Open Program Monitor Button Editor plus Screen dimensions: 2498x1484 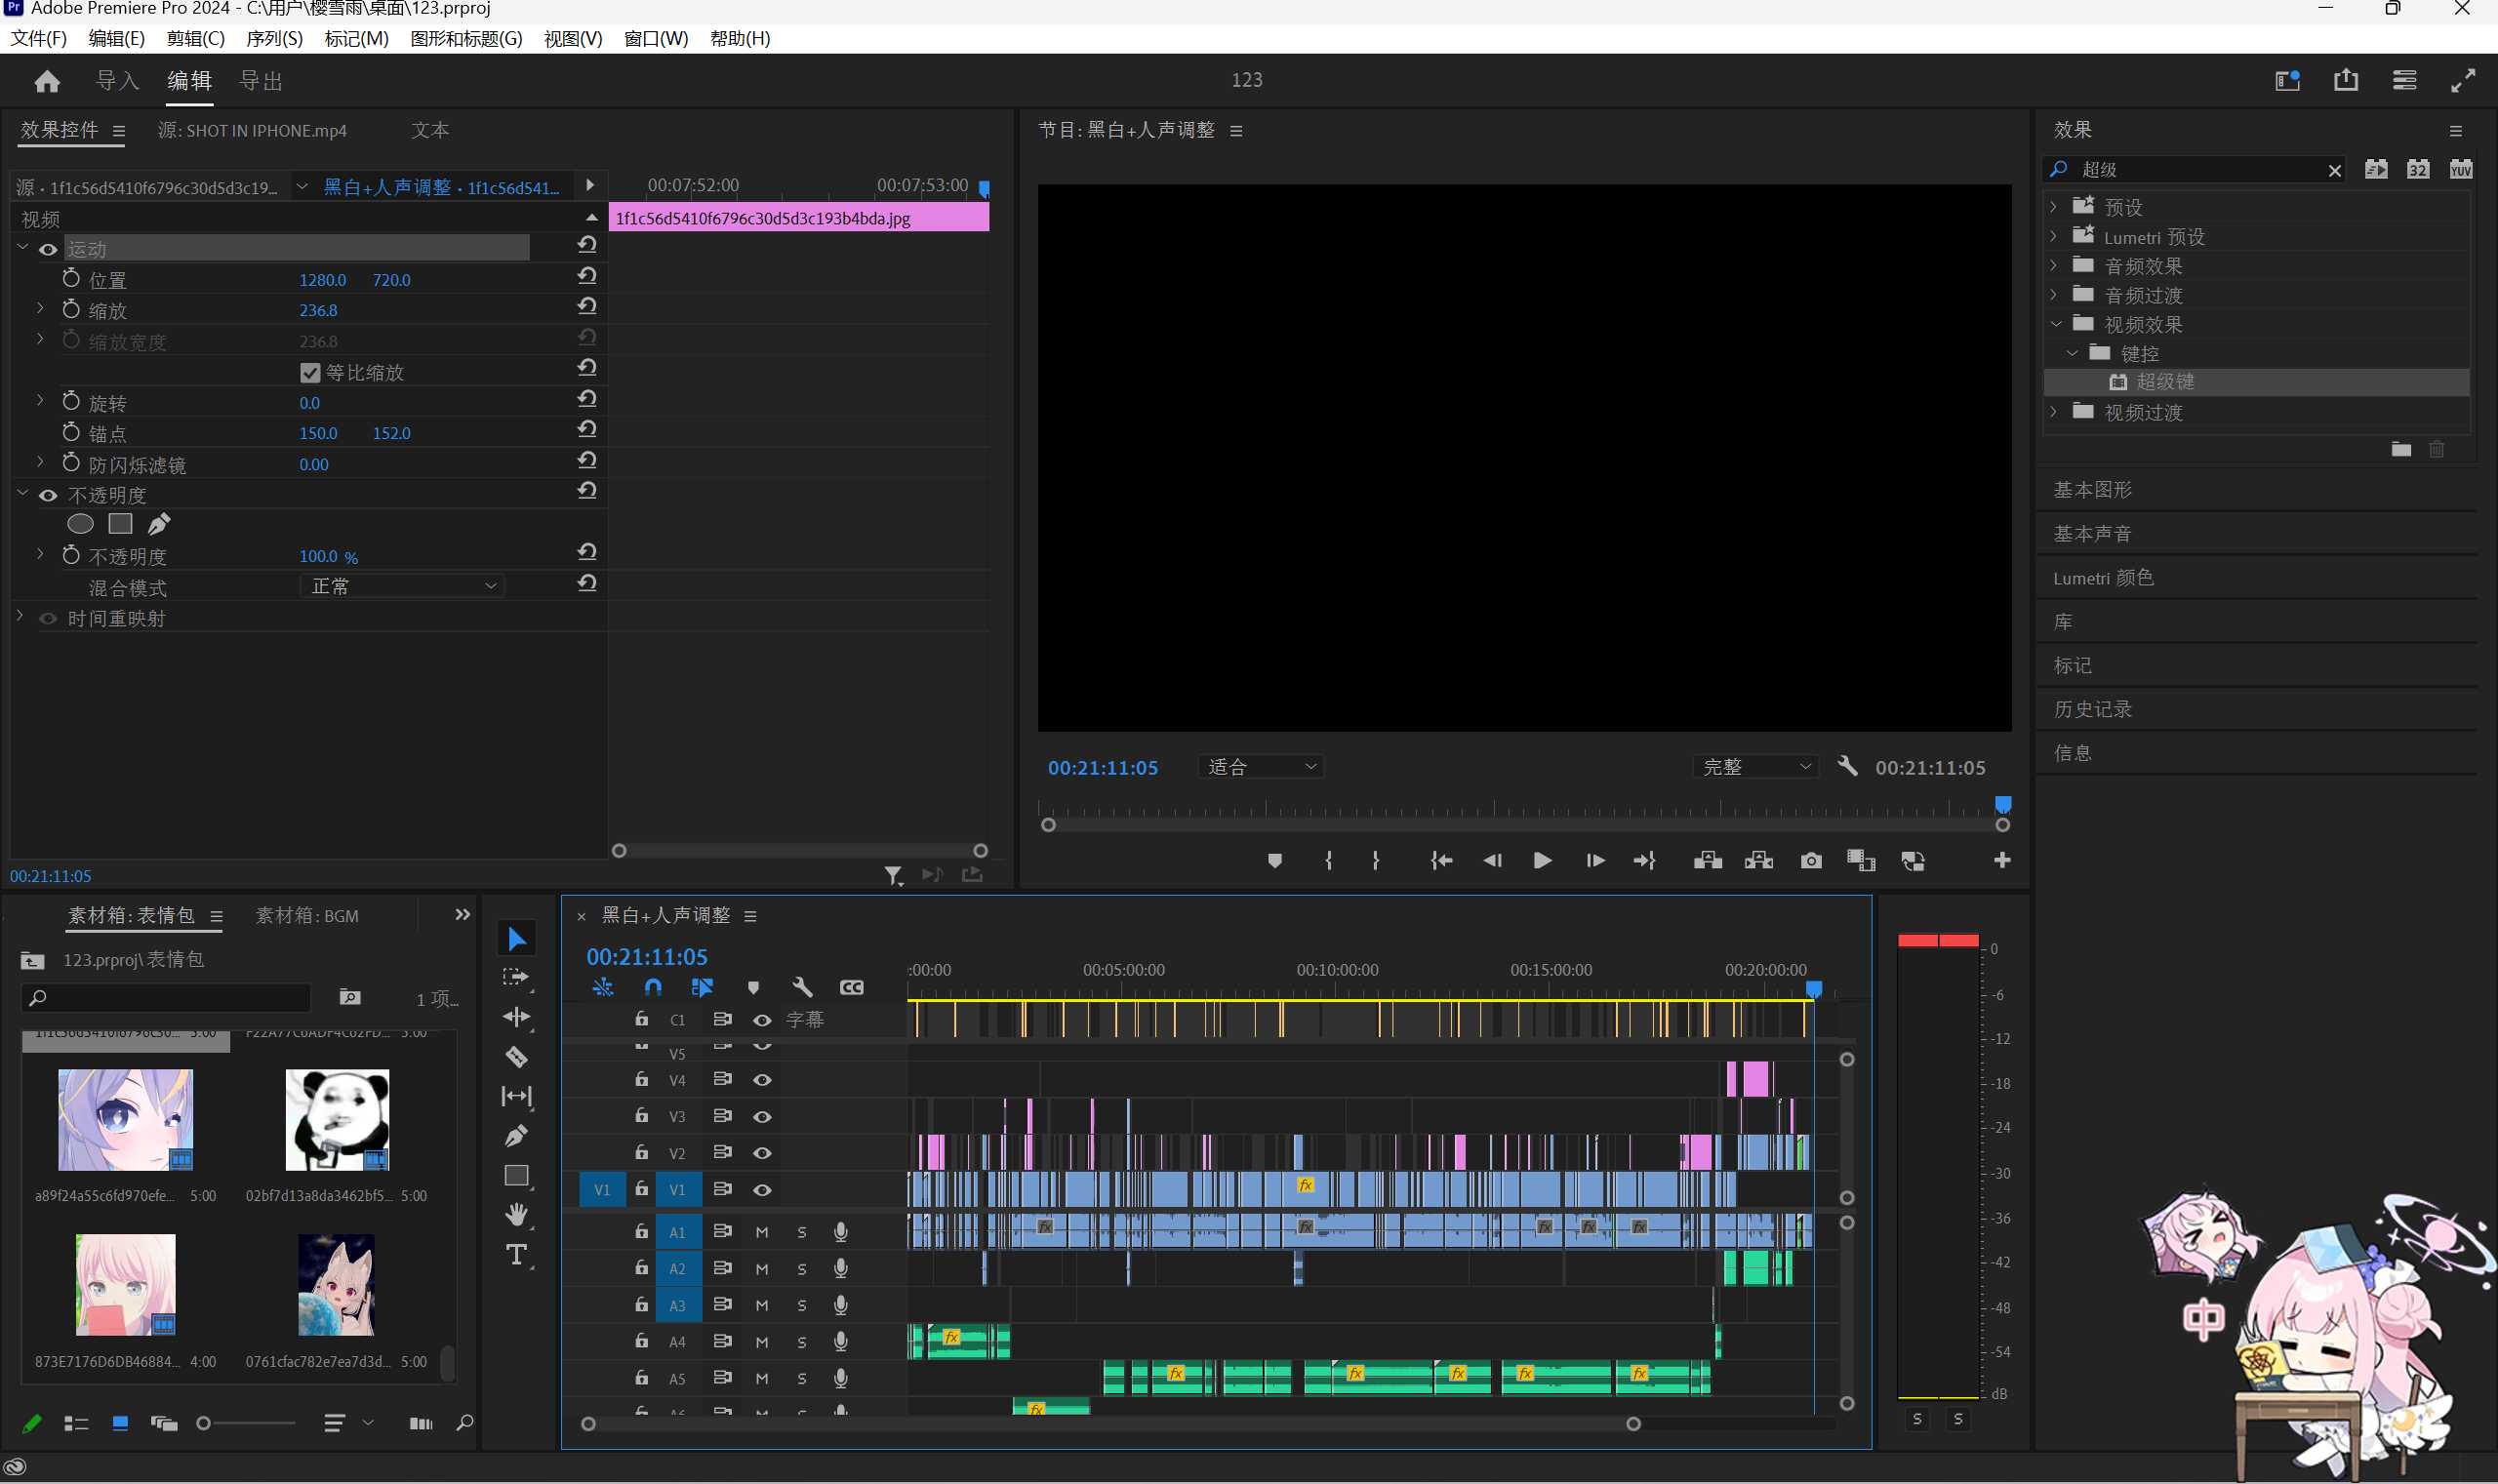coord(2002,861)
